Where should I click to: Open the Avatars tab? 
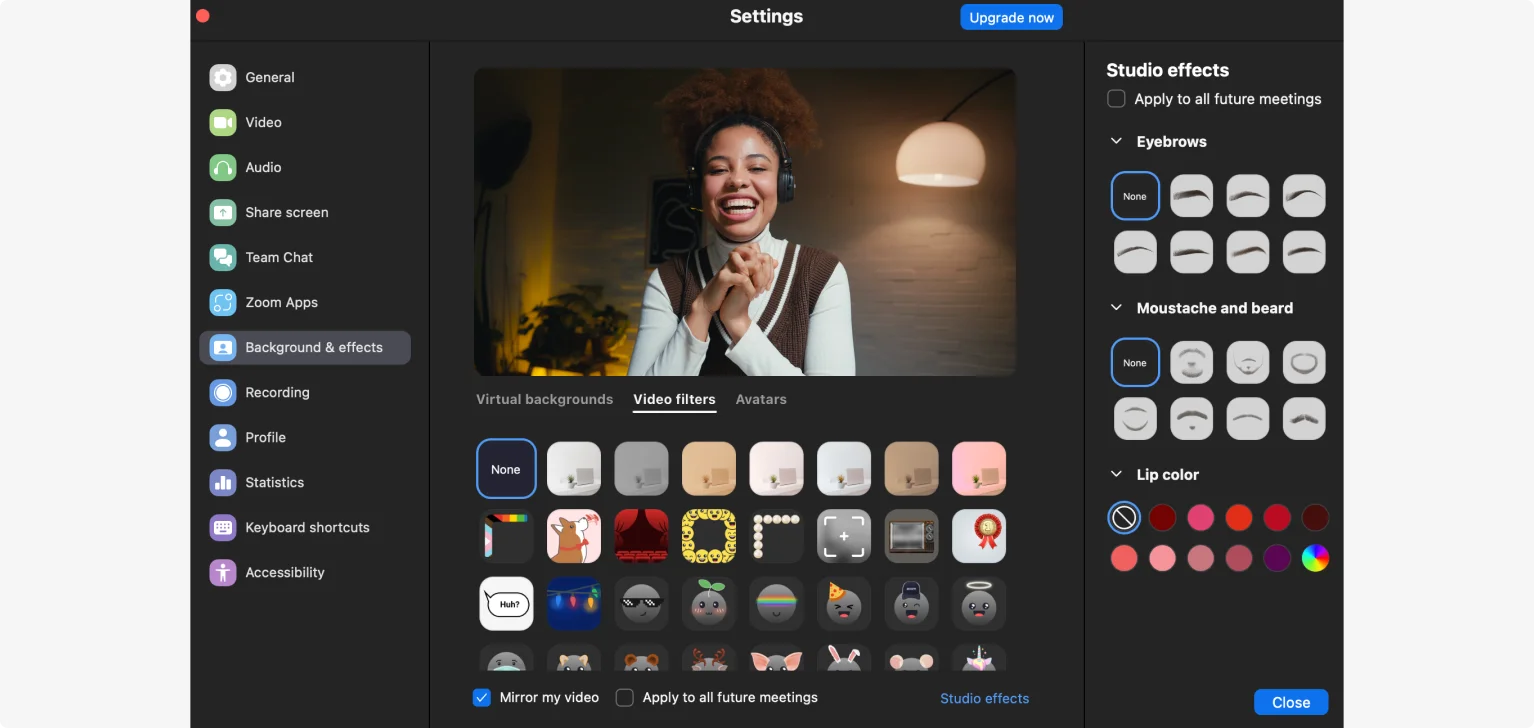(761, 399)
